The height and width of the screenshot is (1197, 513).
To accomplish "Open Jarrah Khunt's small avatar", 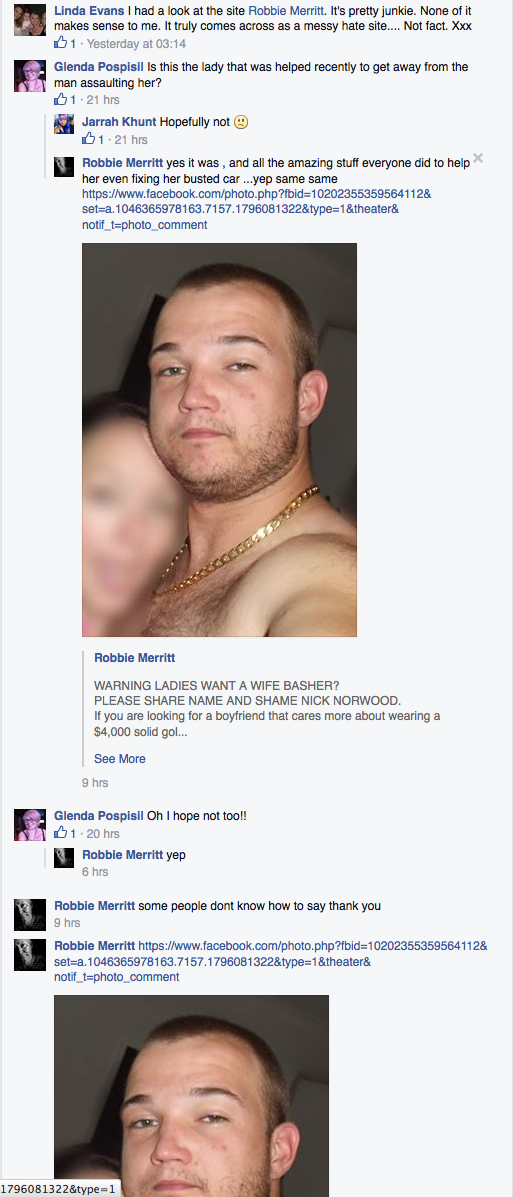I will [x=64, y=124].
